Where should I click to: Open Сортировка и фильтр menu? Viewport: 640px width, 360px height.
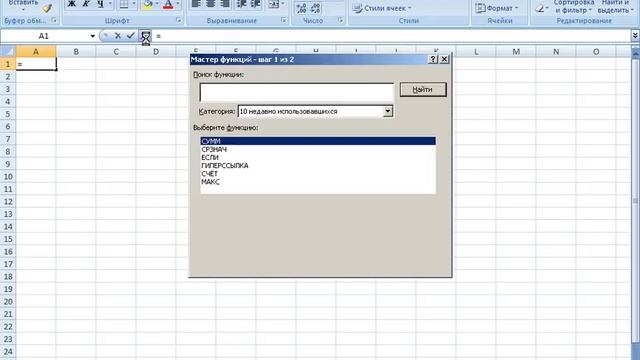(x=573, y=6)
